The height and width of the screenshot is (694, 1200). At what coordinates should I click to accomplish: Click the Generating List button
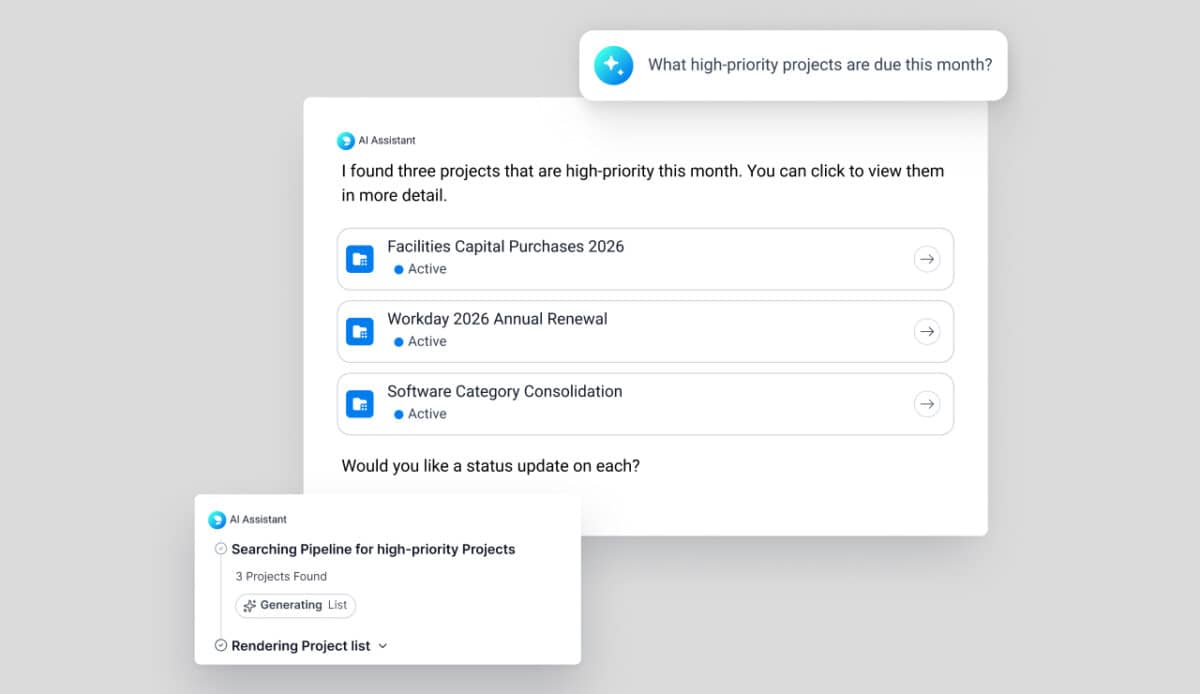coord(296,606)
